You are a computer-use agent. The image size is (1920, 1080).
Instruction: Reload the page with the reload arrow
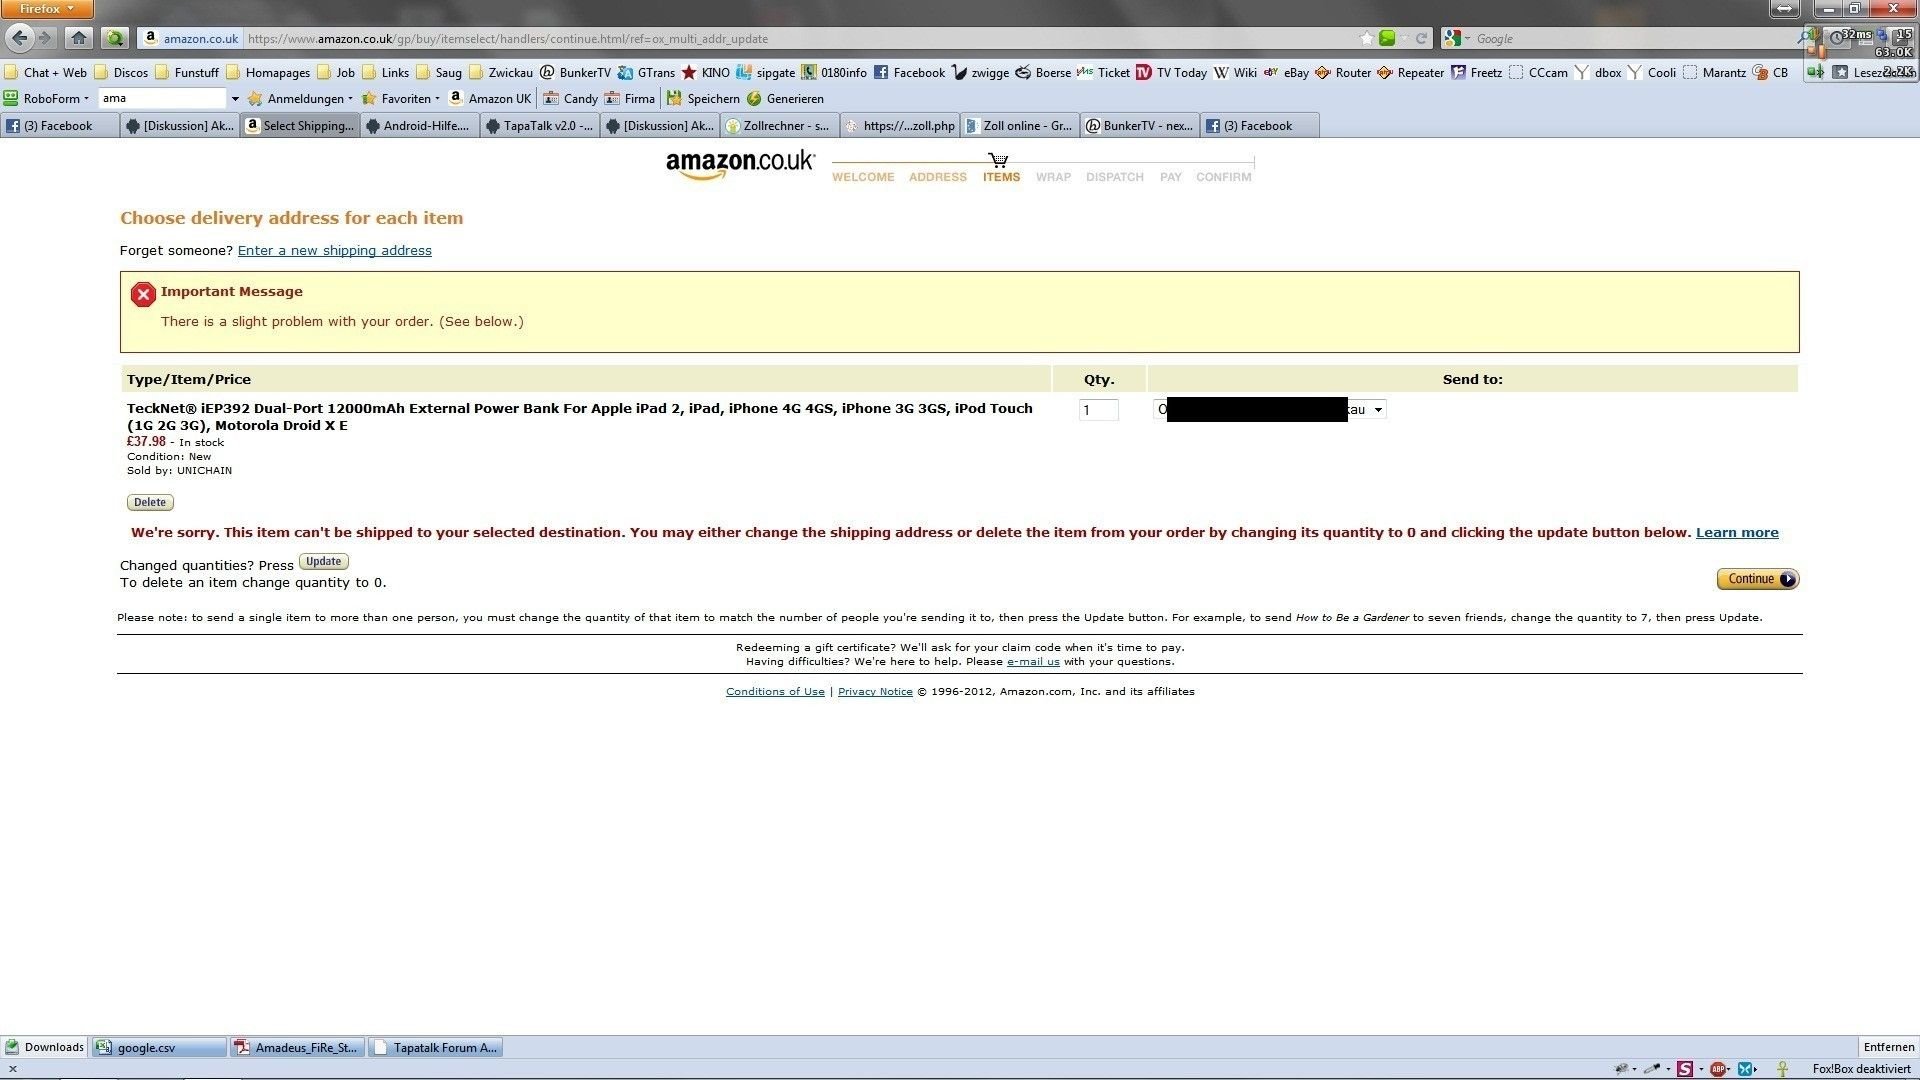(x=1421, y=38)
